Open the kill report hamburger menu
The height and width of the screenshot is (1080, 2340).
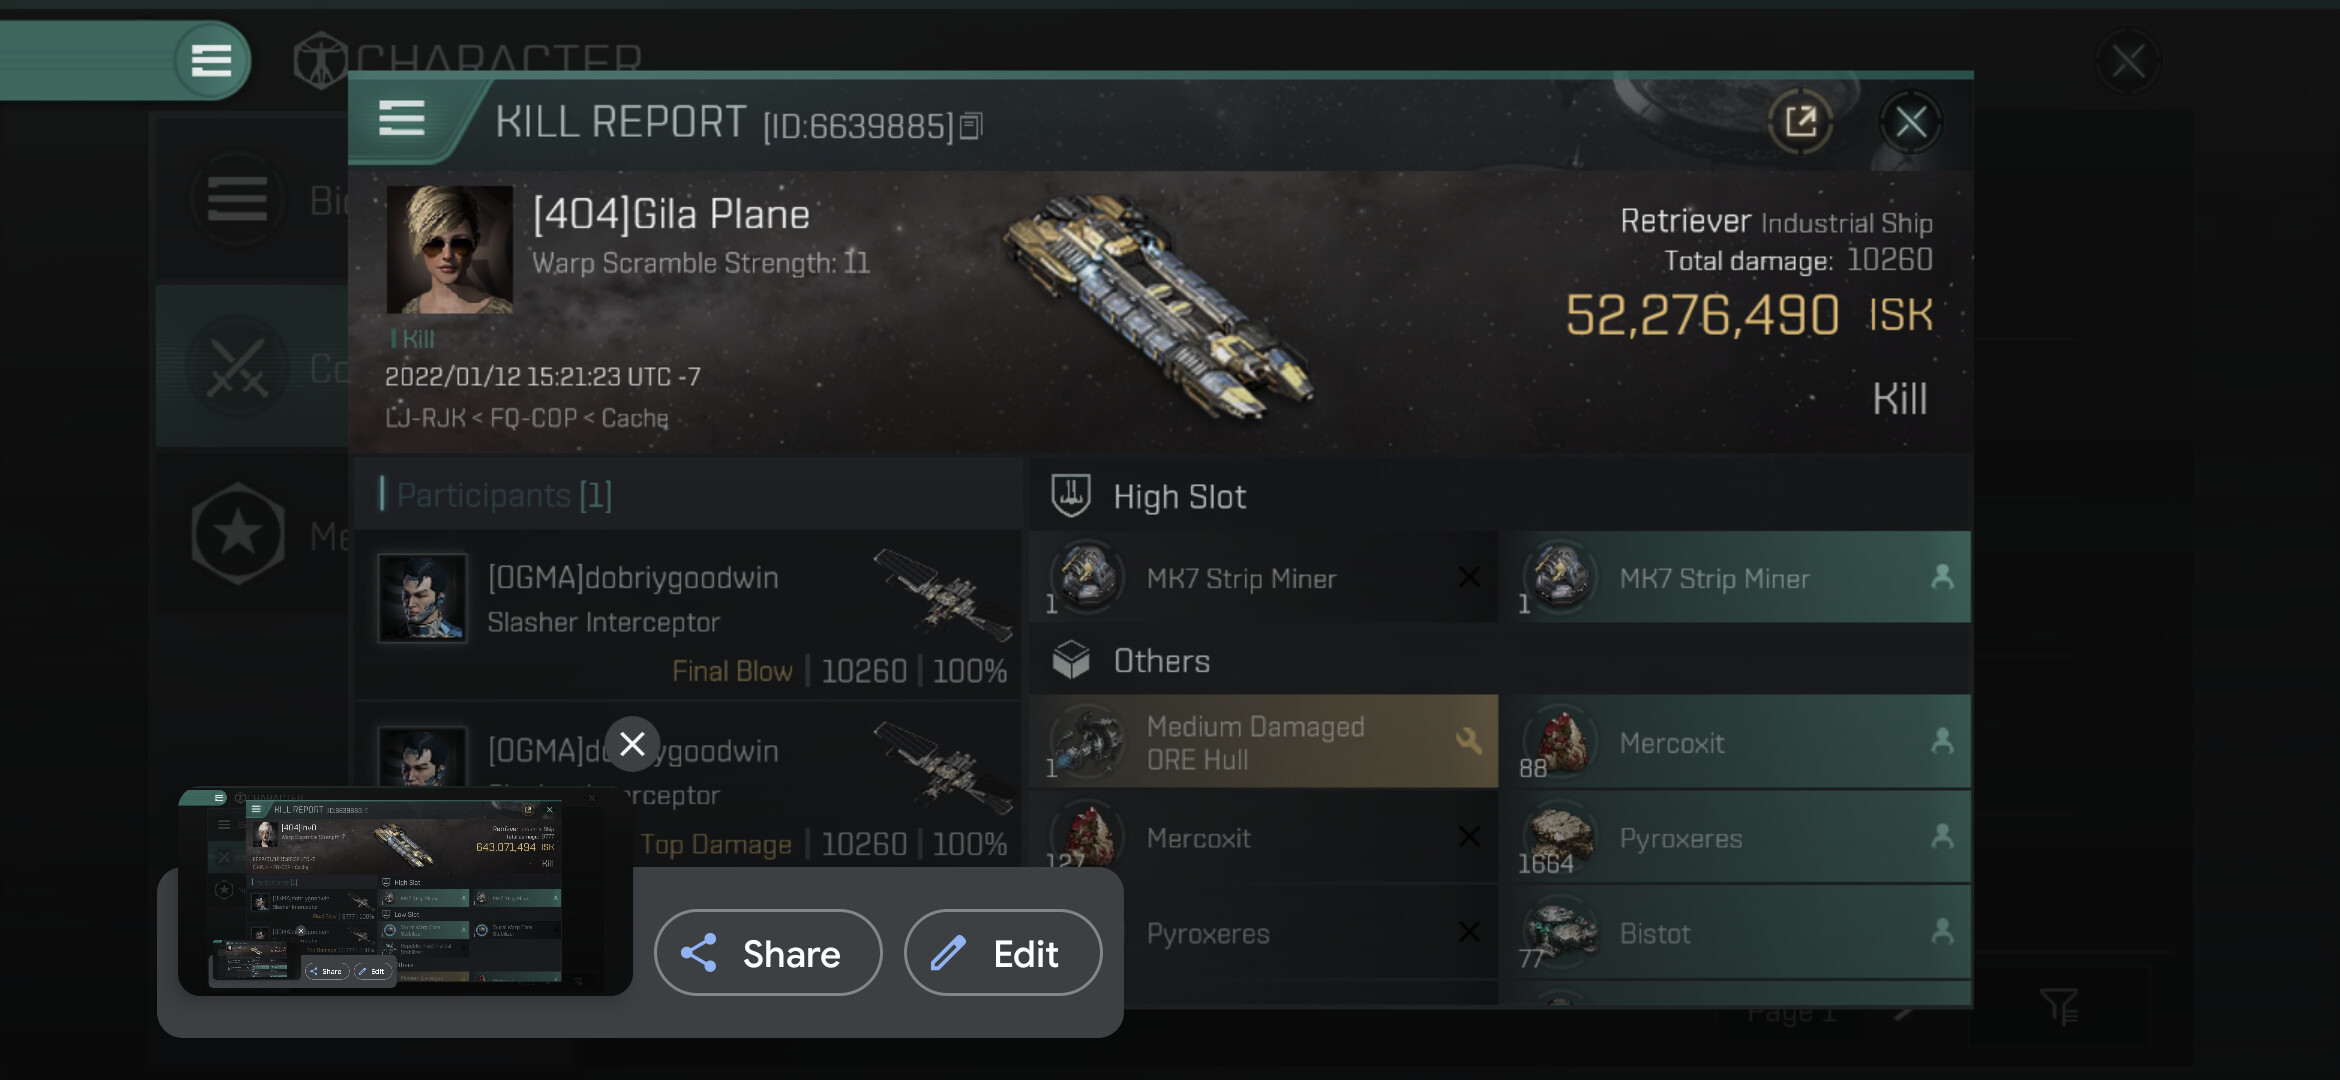click(402, 119)
